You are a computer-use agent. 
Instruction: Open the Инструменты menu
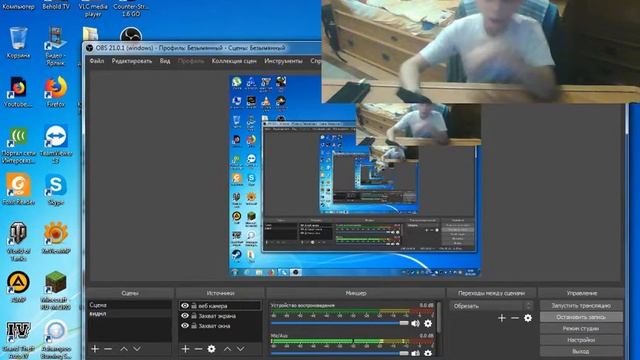(x=283, y=61)
